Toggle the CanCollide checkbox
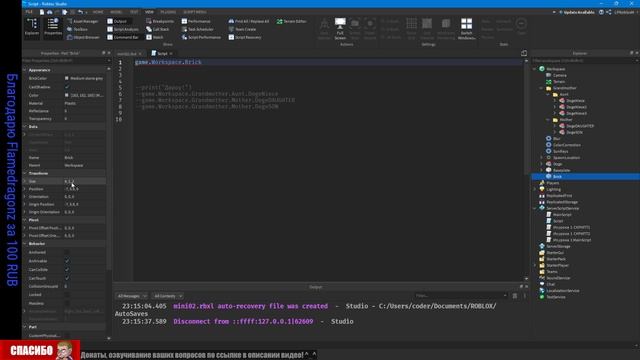 pos(67,269)
